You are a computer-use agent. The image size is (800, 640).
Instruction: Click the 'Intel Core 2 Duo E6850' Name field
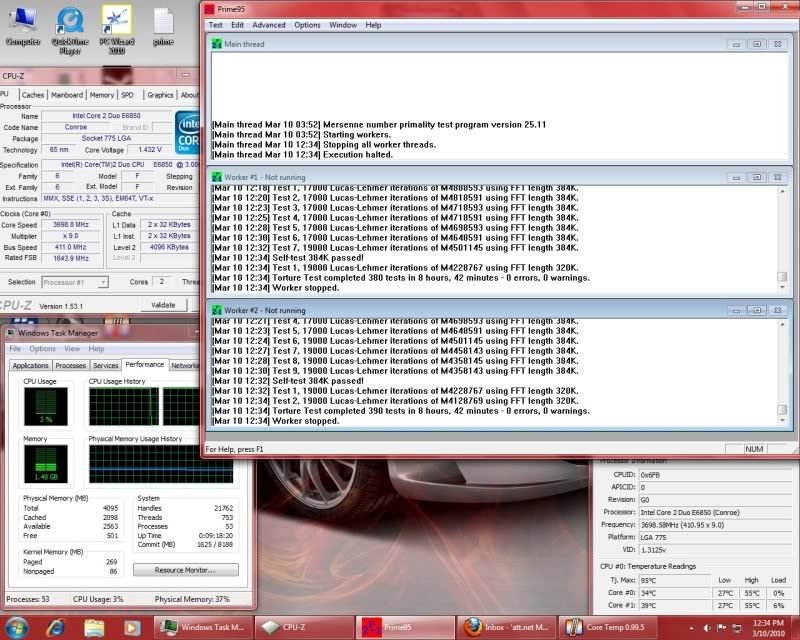tap(107, 116)
